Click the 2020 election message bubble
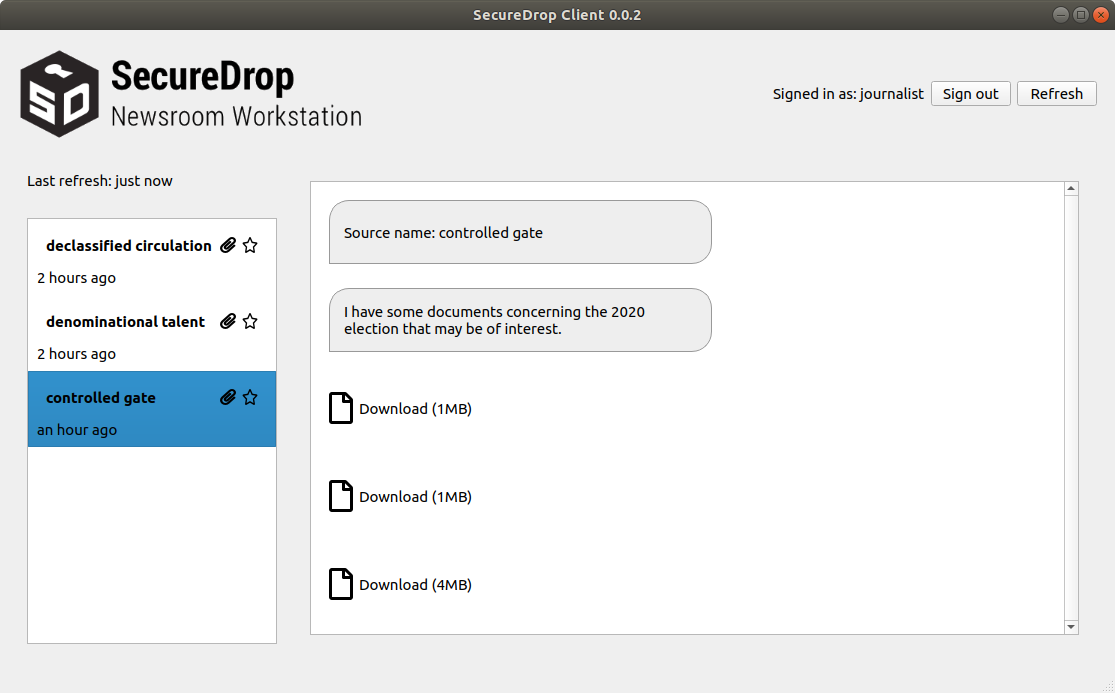 520,320
